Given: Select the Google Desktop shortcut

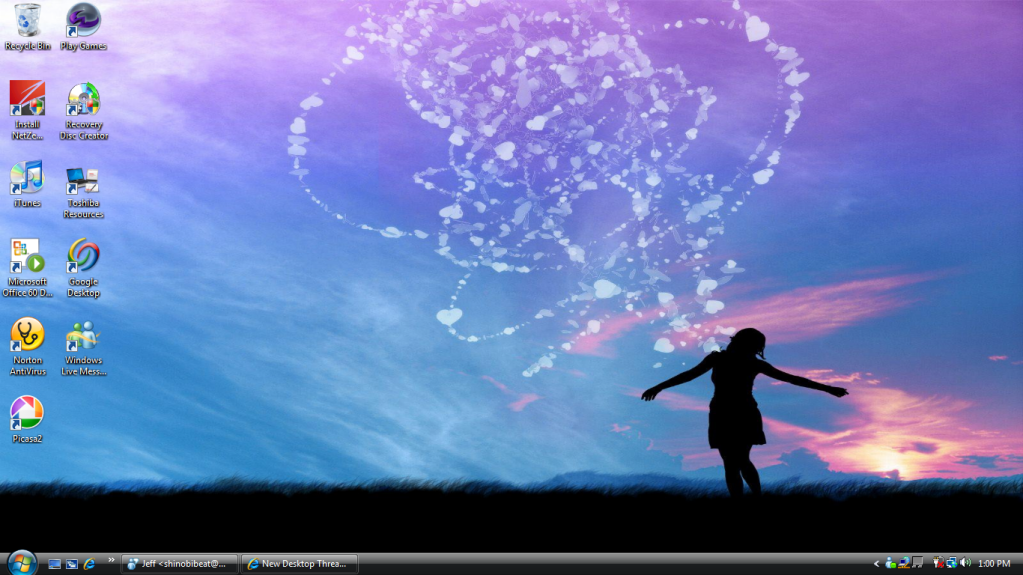Looking at the screenshot, I should coord(84,268).
